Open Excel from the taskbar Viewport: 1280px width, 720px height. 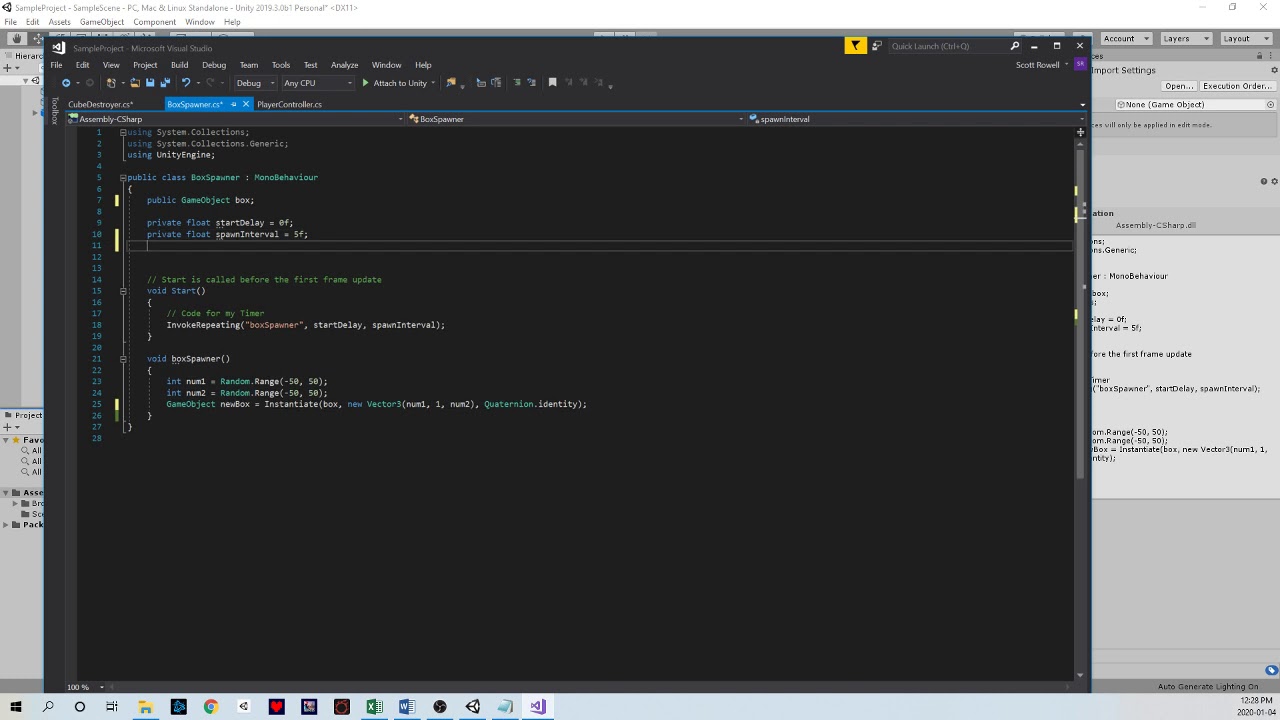tap(374, 707)
